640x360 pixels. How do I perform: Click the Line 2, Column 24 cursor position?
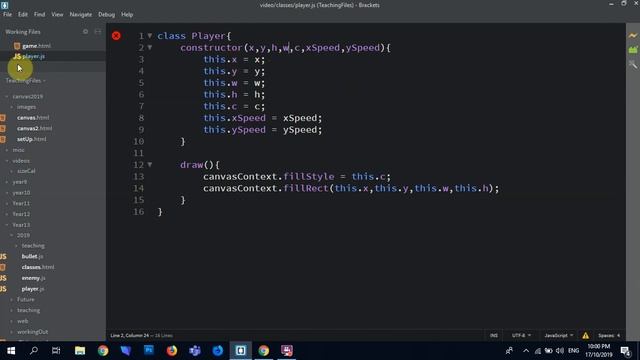click(129, 336)
